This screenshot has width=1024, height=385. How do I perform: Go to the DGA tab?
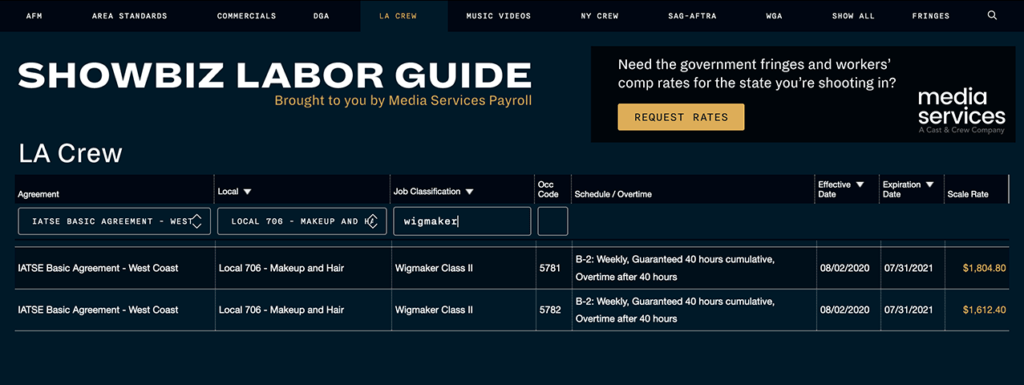click(x=321, y=16)
